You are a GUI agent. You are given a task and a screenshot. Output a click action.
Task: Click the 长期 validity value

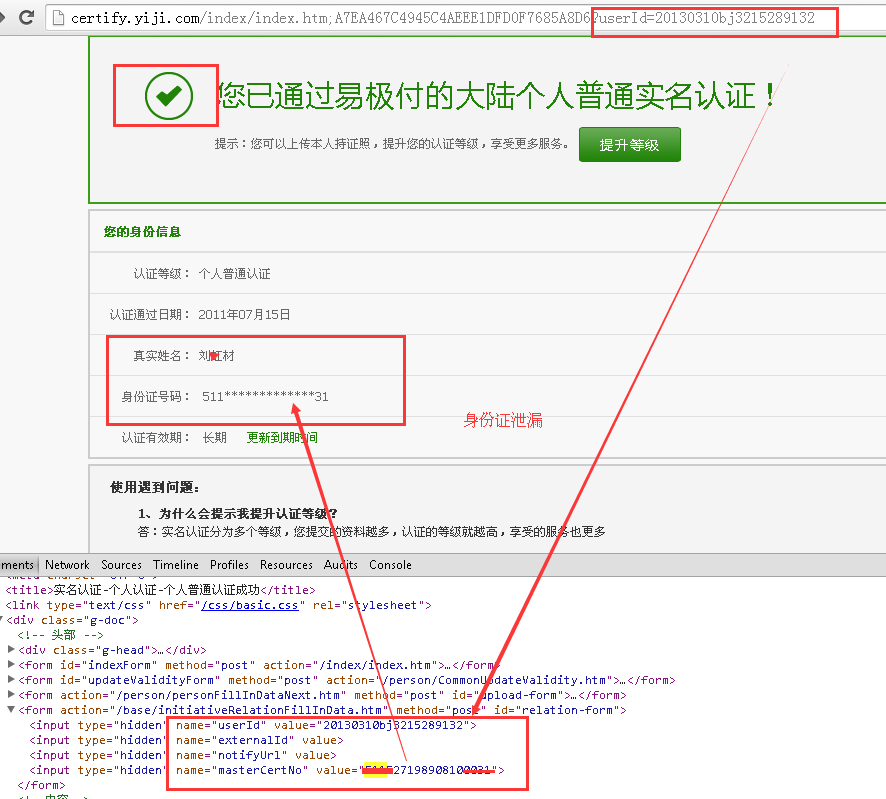click(x=215, y=437)
